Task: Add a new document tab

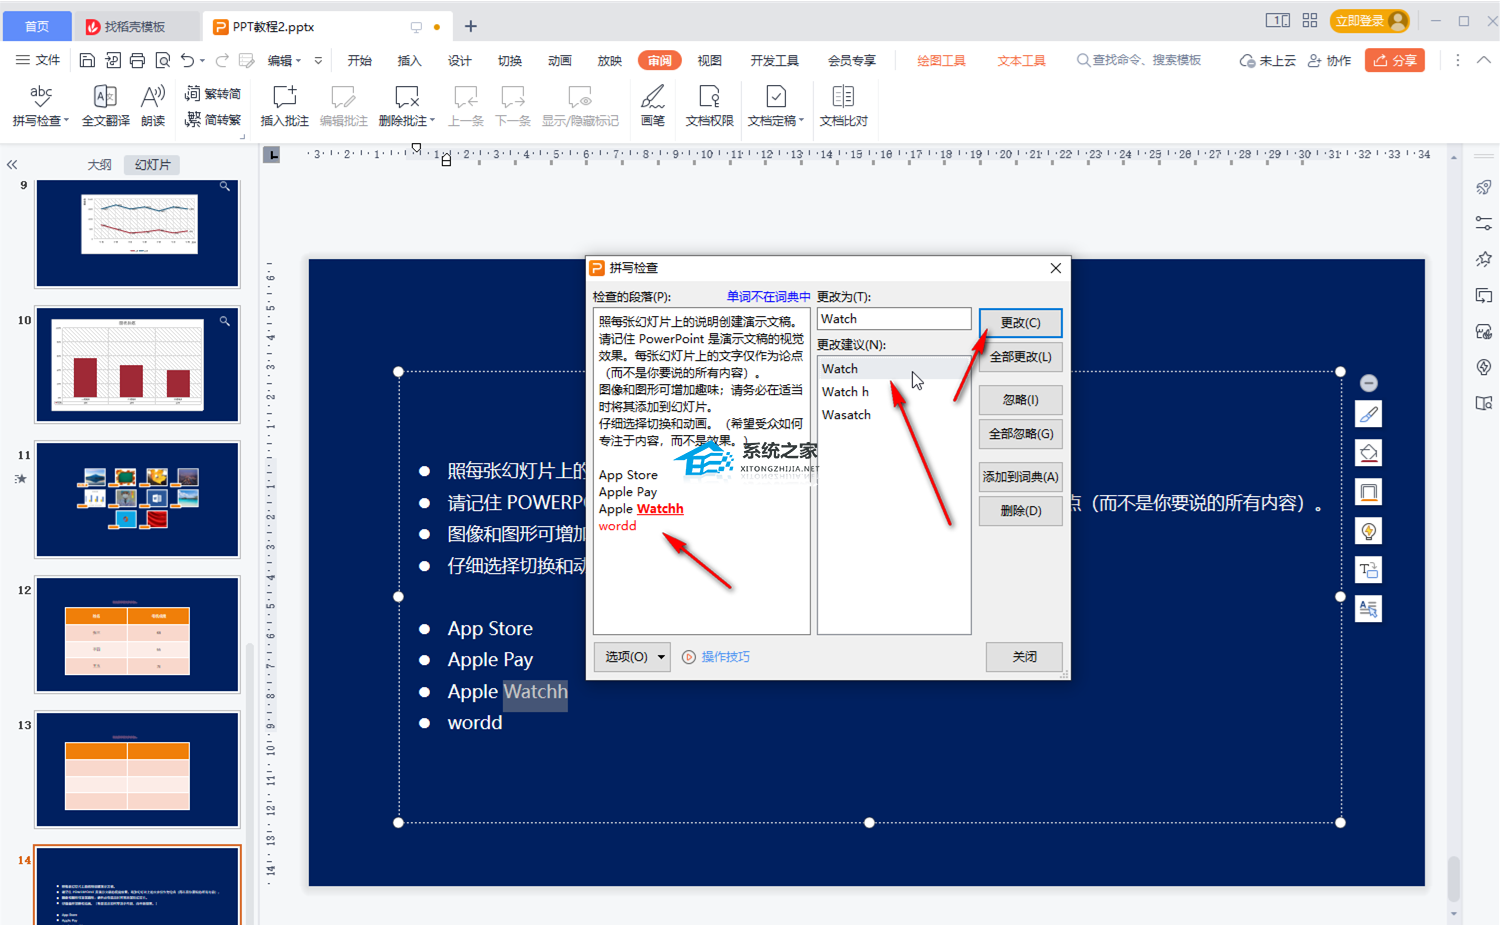Action: click(471, 27)
